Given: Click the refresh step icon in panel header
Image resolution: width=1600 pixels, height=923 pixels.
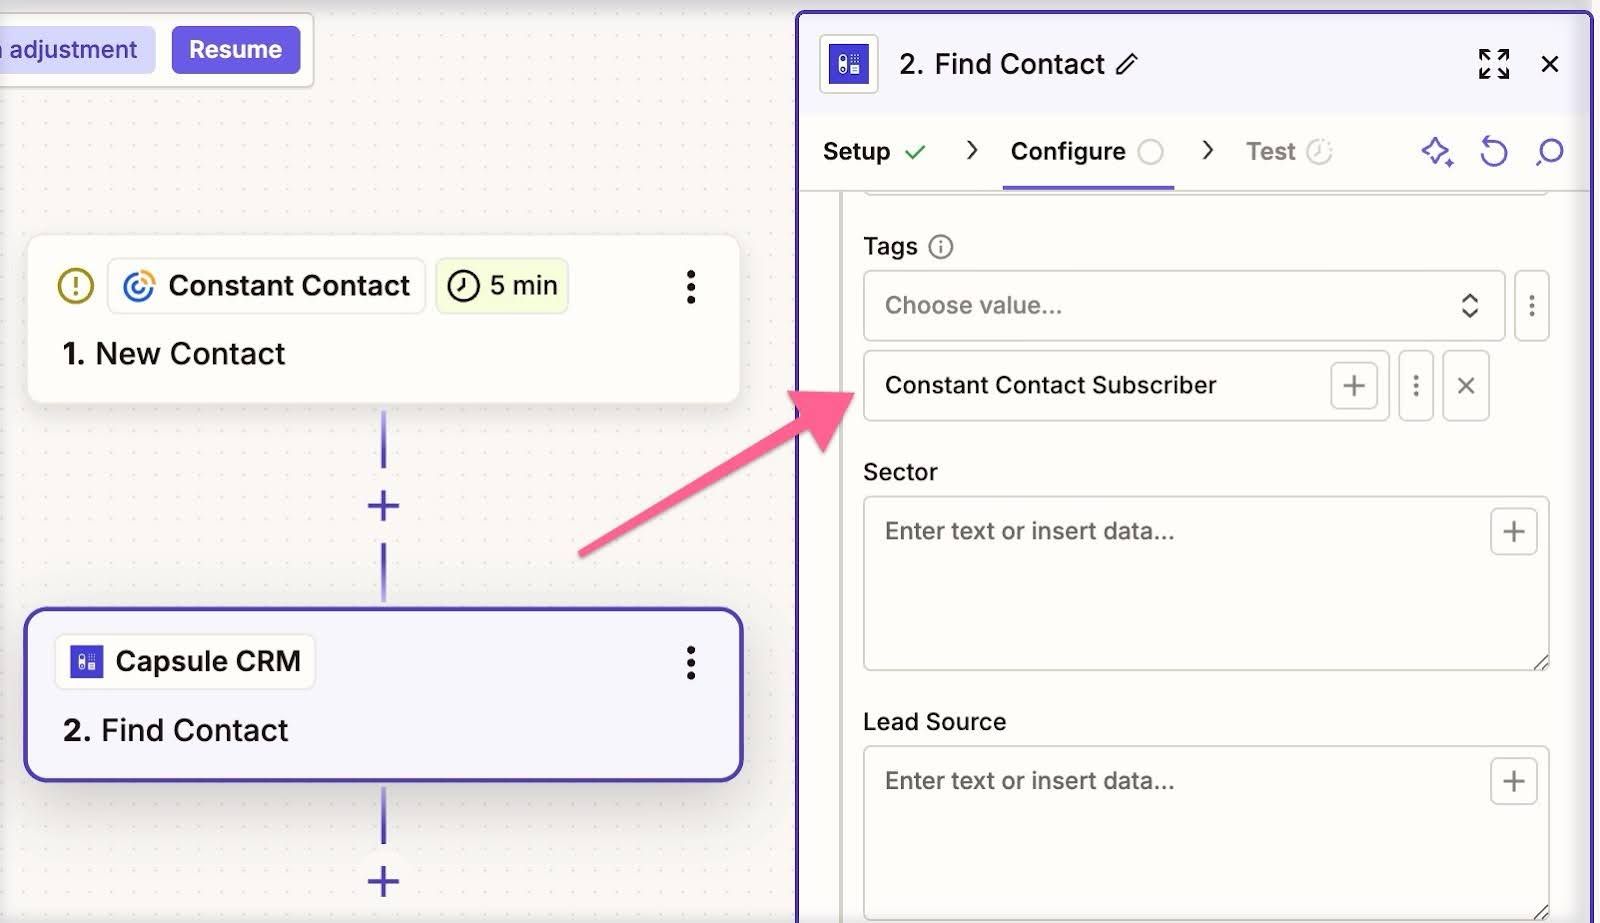Looking at the screenshot, I should coord(1493,152).
